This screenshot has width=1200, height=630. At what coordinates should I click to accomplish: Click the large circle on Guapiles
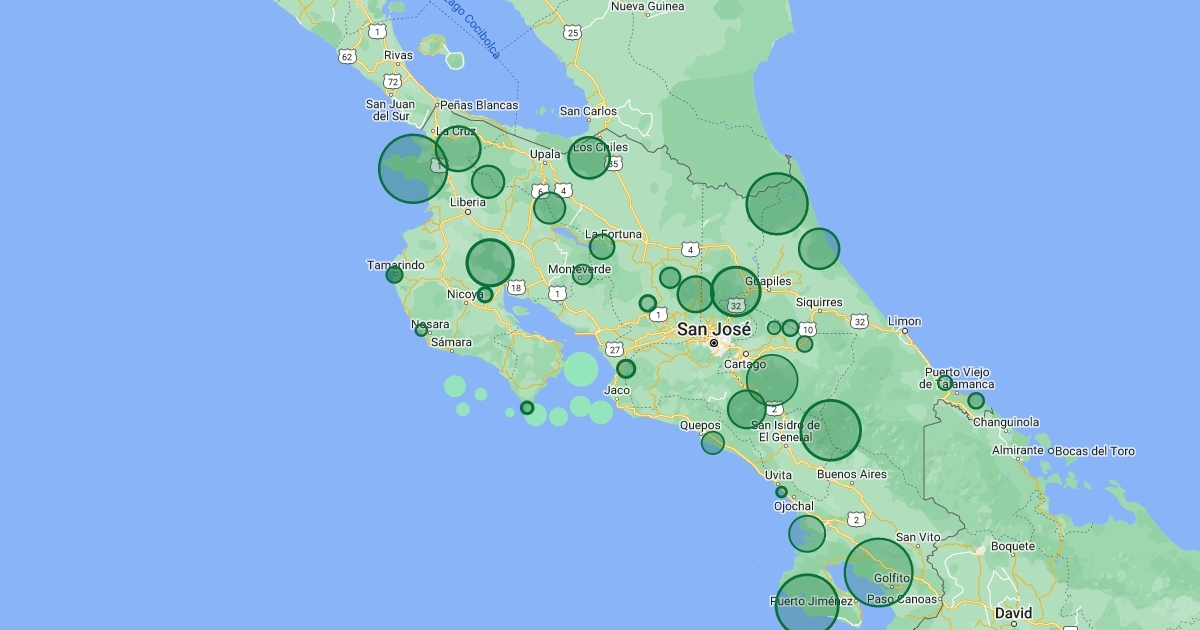point(736,291)
